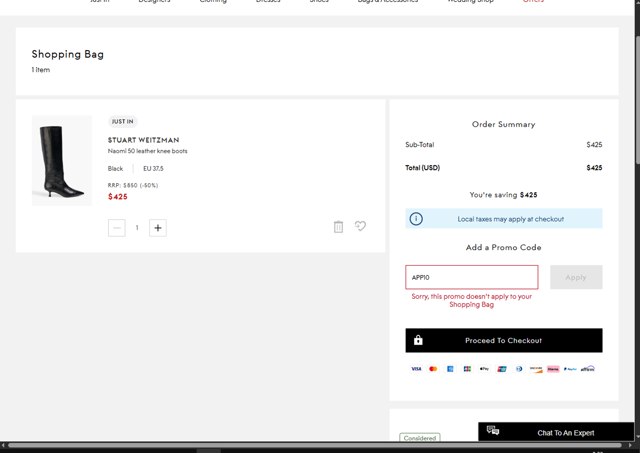Open Naomi 50 leather knee boots product link
Viewport: 640px width, 453px height.
click(147, 151)
